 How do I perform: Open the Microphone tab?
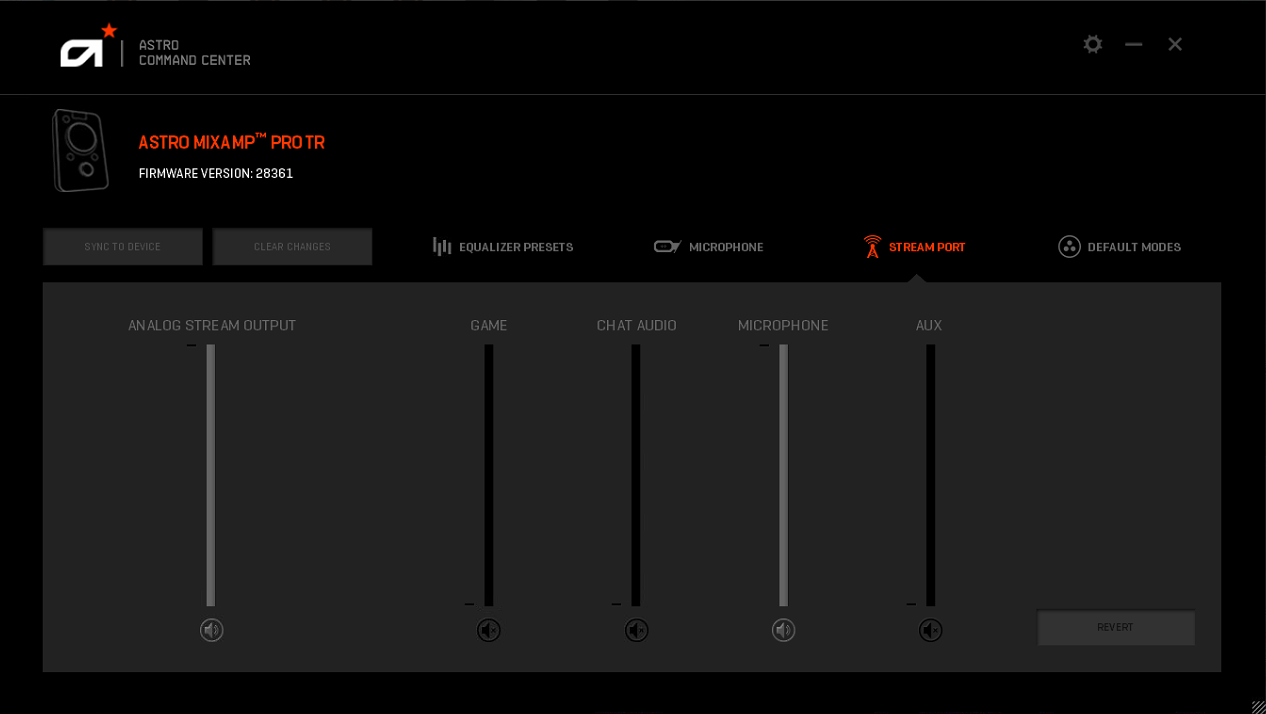pos(709,246)
